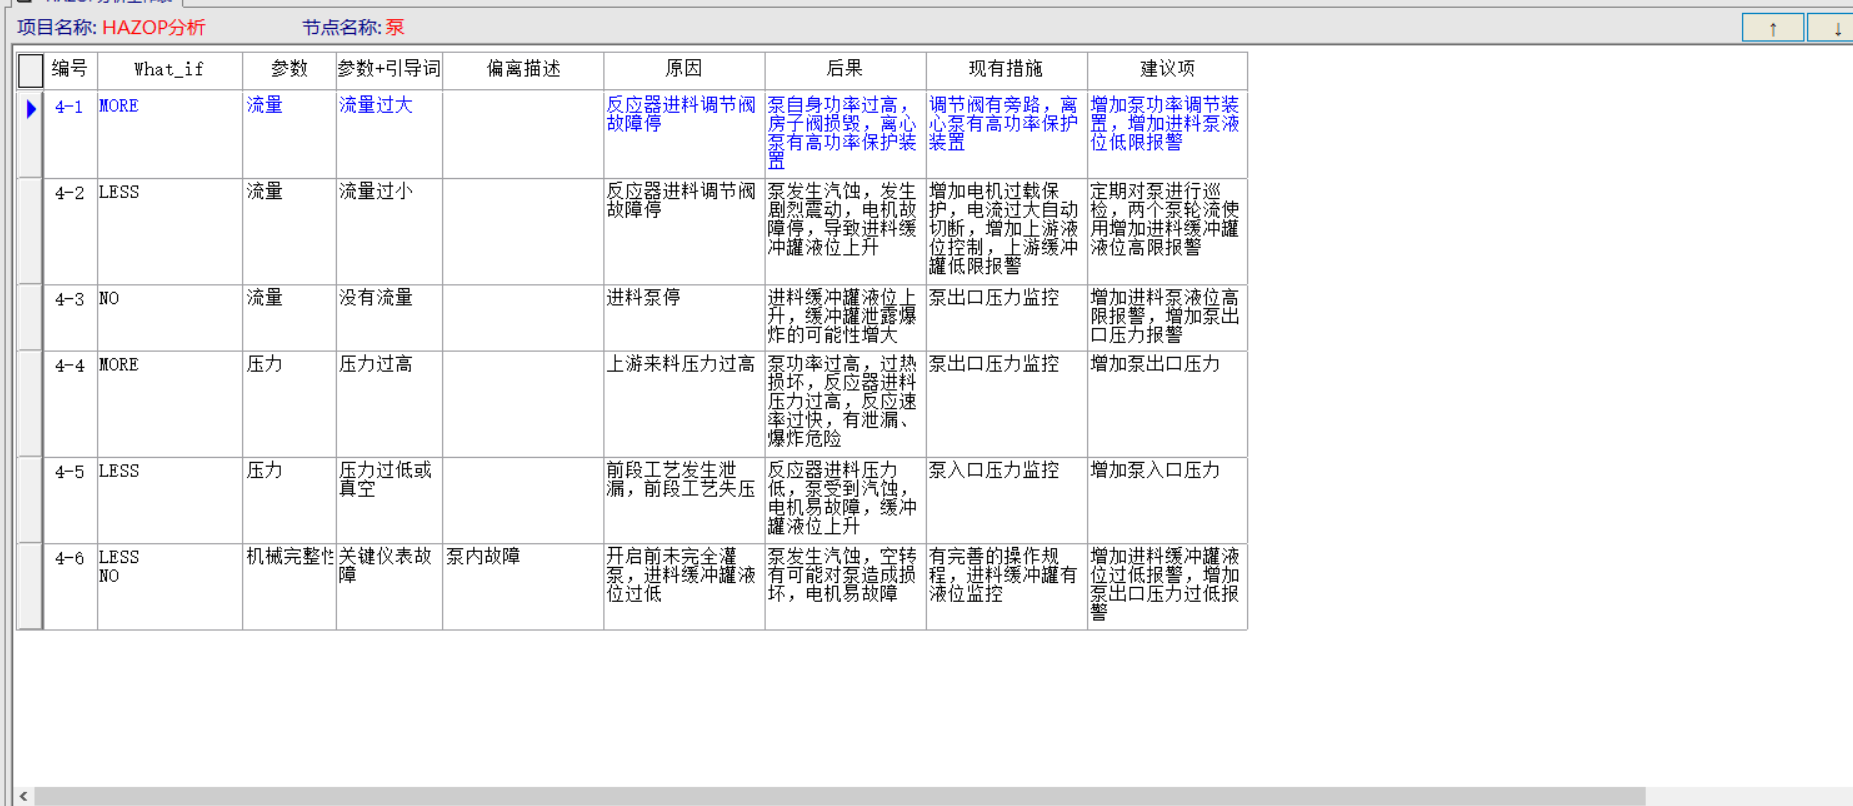Screen dimensions: 1853x806
Task: Click the down arrow button
Action: click(x=1832, y=28)
